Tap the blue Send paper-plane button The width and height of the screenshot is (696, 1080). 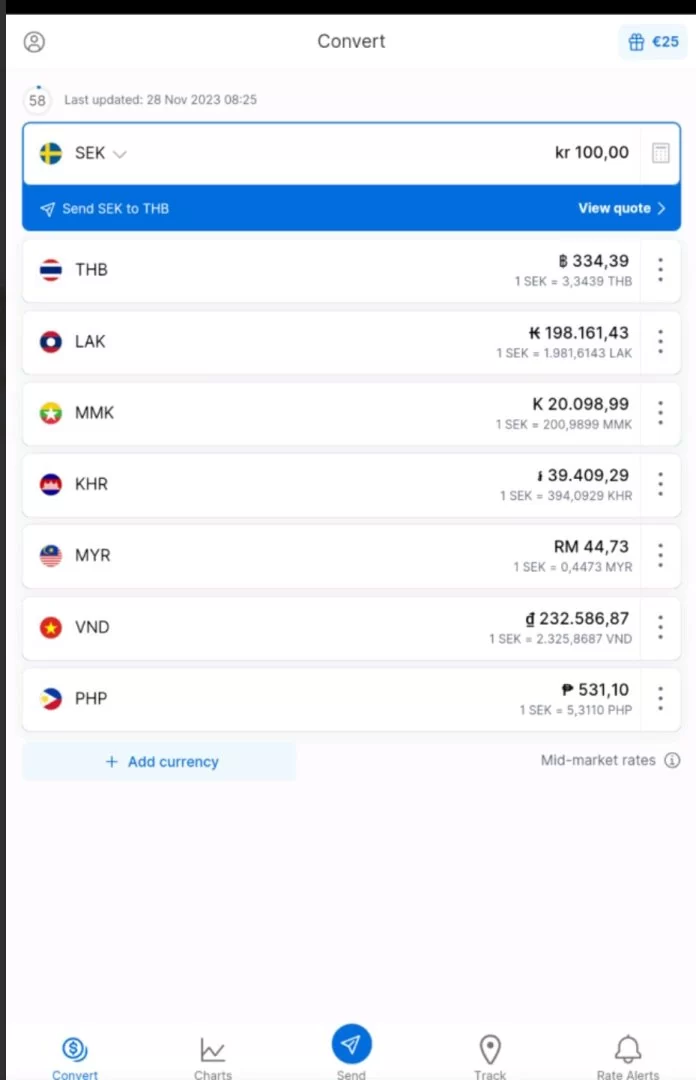click(351, 1045)
